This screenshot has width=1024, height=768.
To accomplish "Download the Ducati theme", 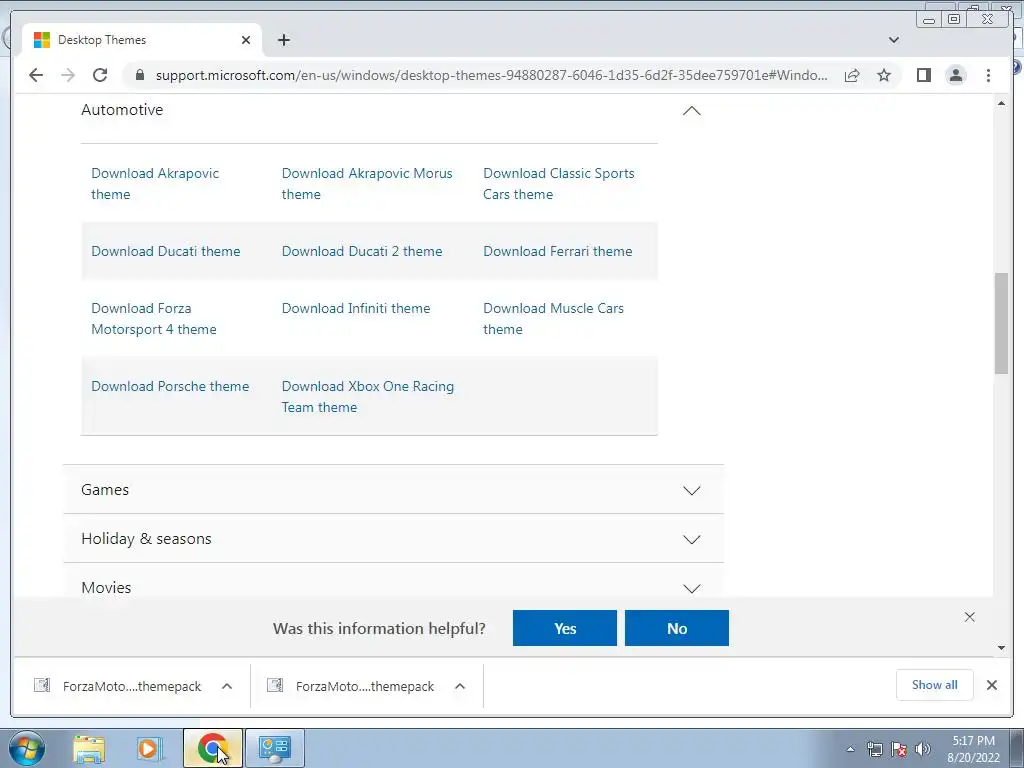I will (x=166, y=251).
